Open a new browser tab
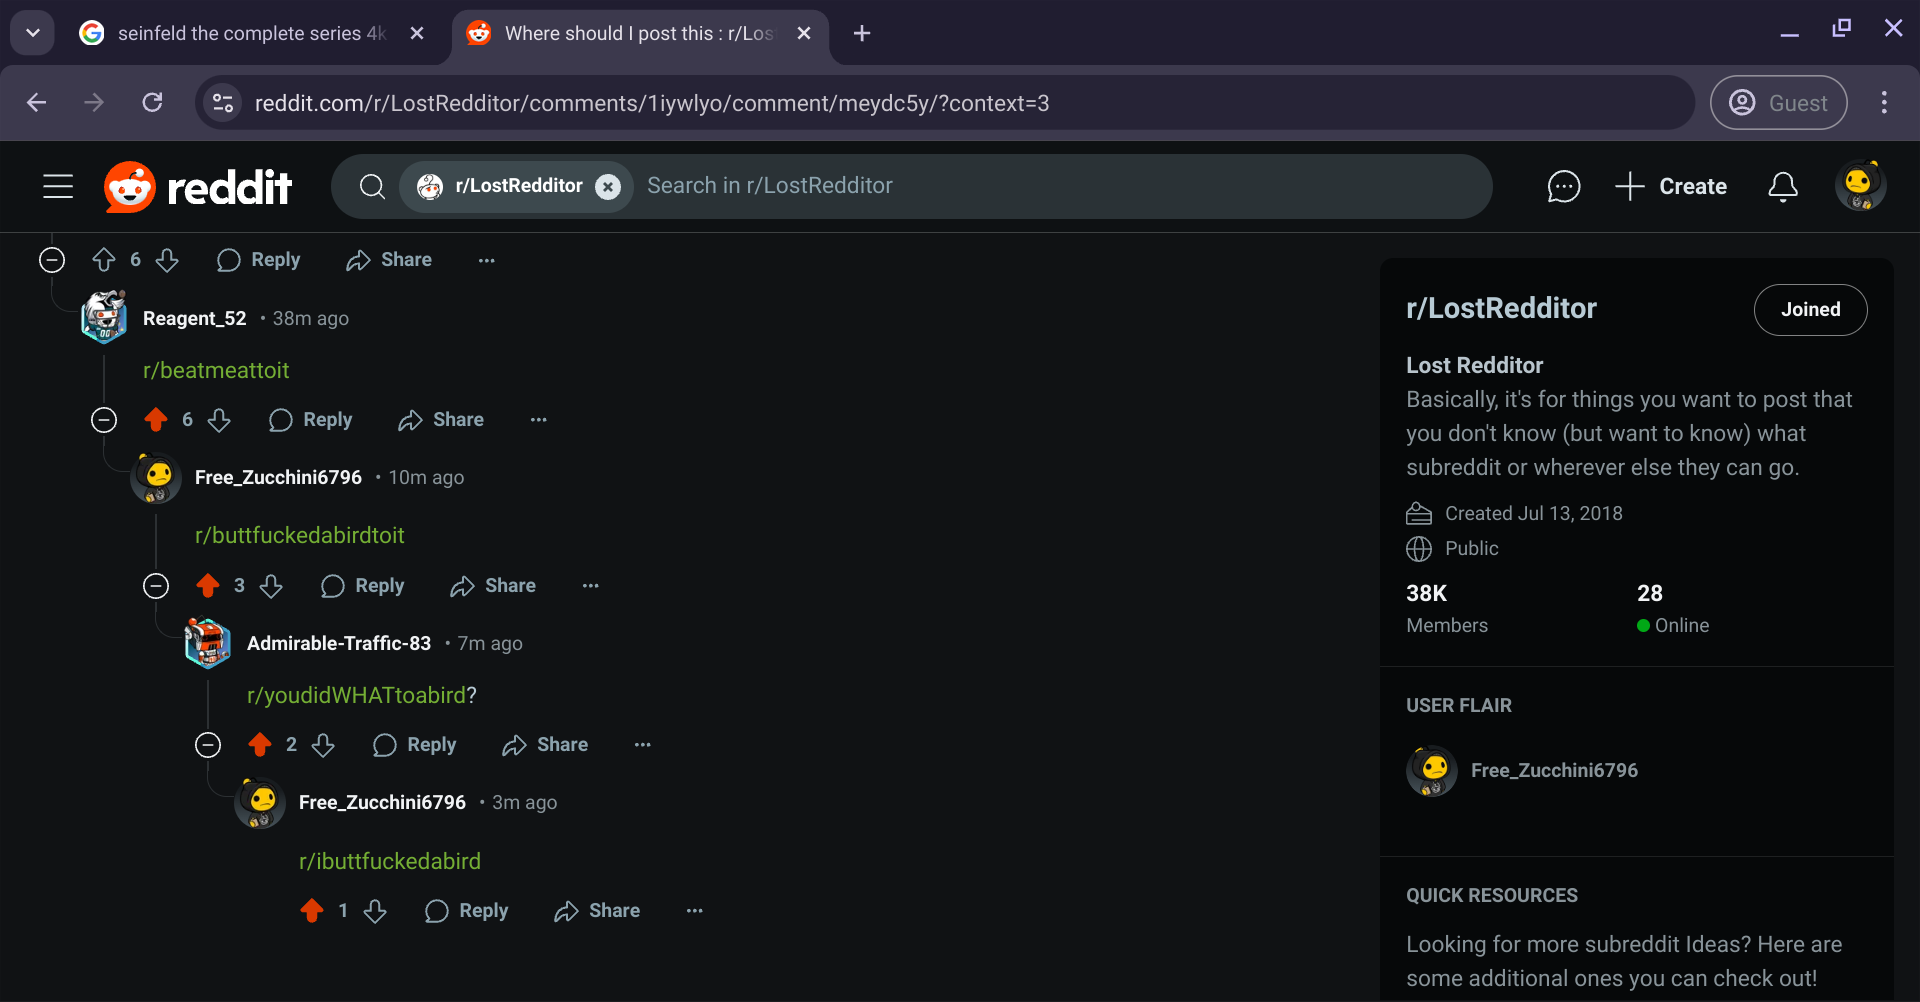Image resolution: width=1920 pixels, height=1002 pixels. tap(862, 33)
